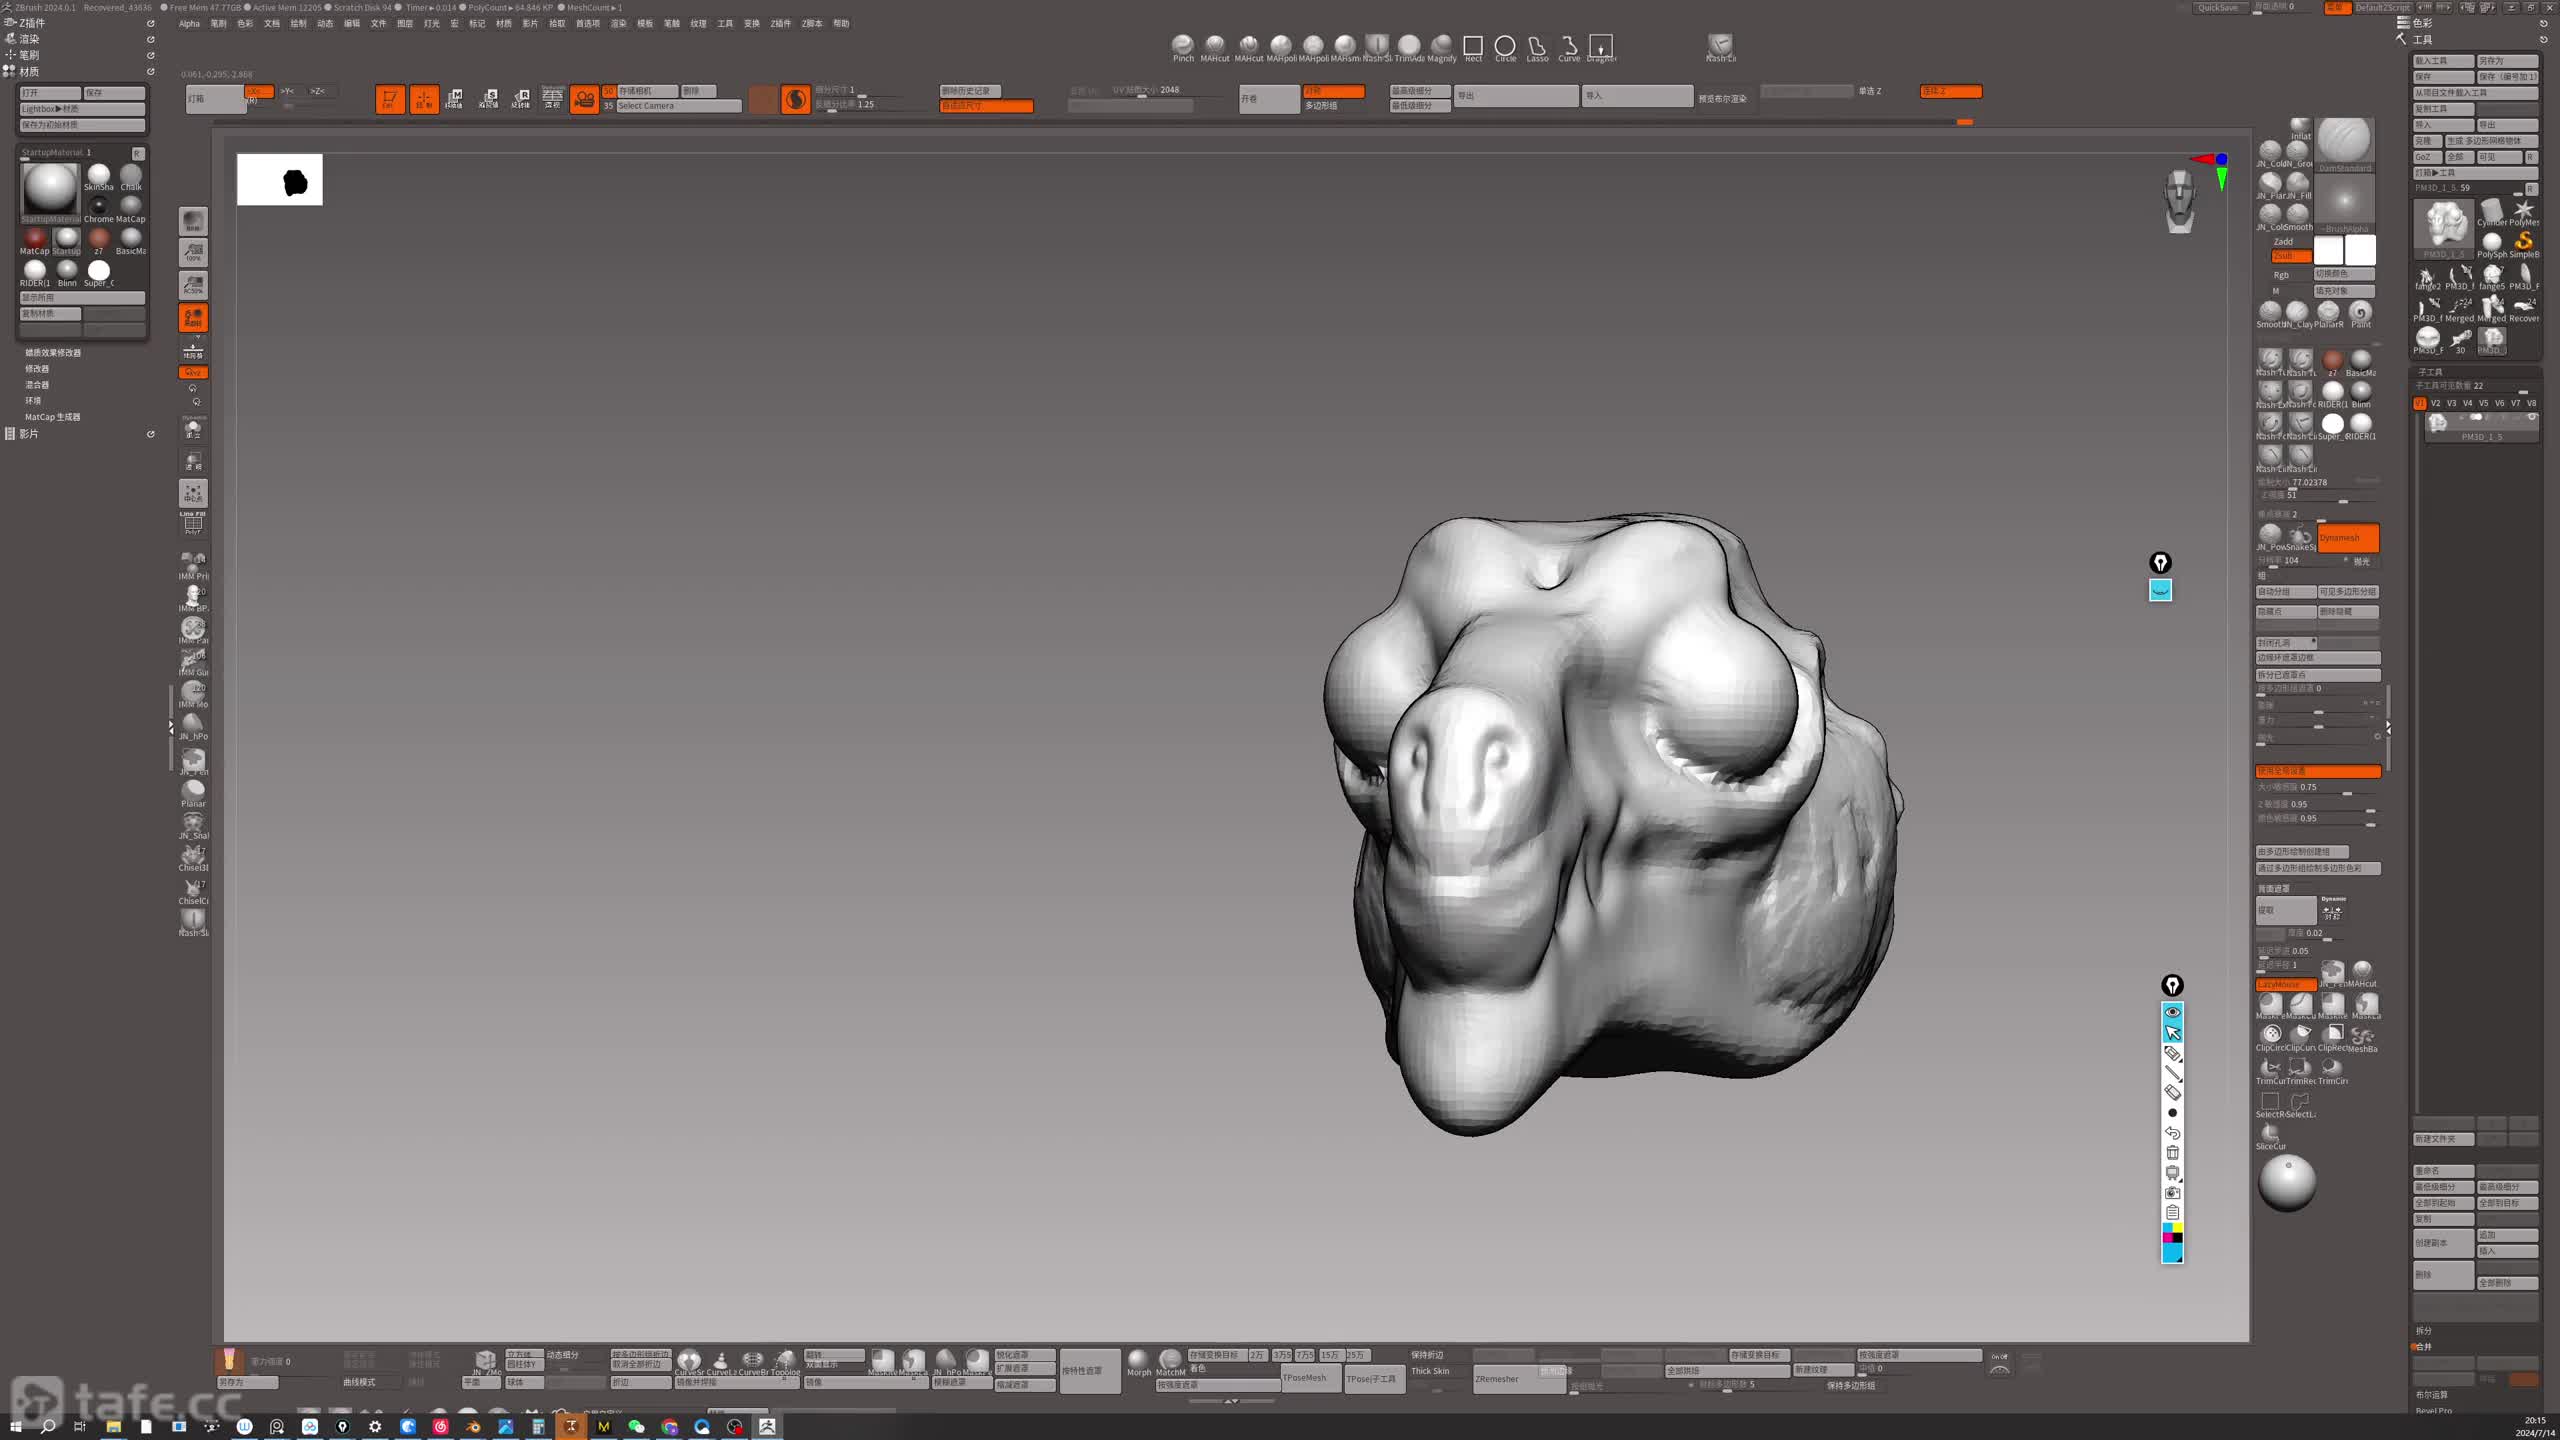
Task: Open the Select Camera dropdown
Action: pos(678,106)
